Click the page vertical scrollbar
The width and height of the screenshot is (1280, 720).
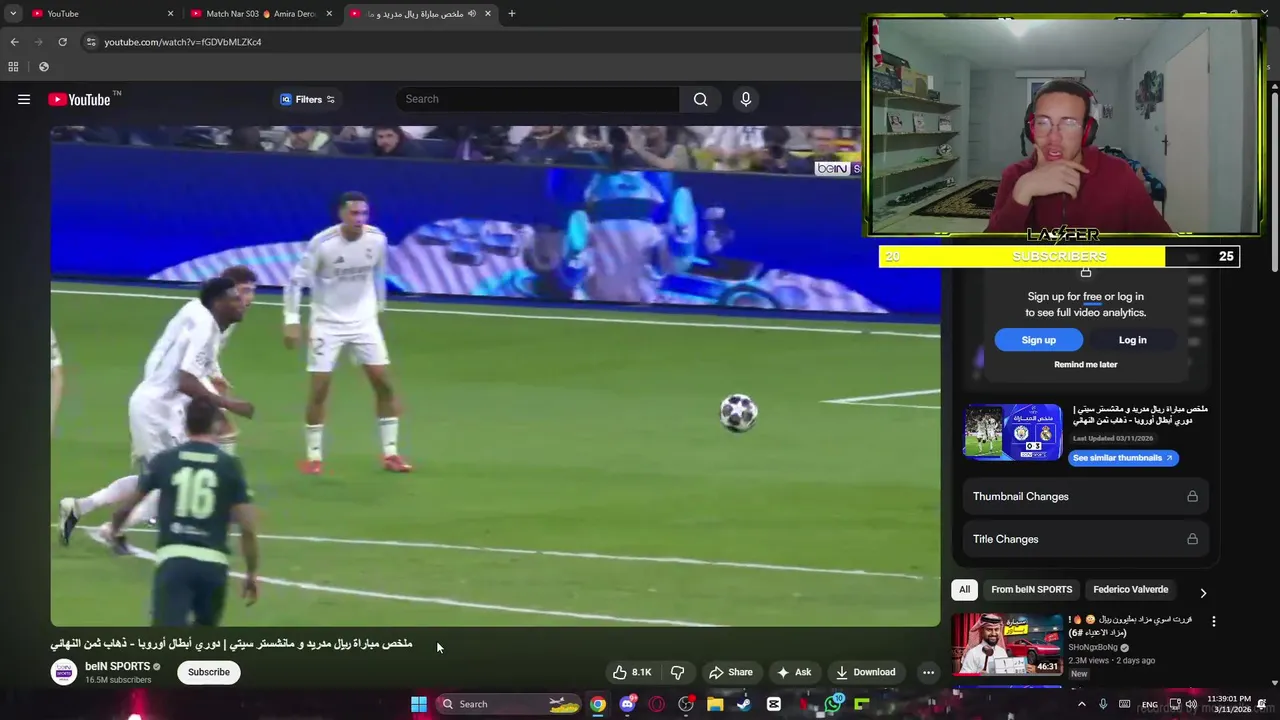(x=1274, y=180)
